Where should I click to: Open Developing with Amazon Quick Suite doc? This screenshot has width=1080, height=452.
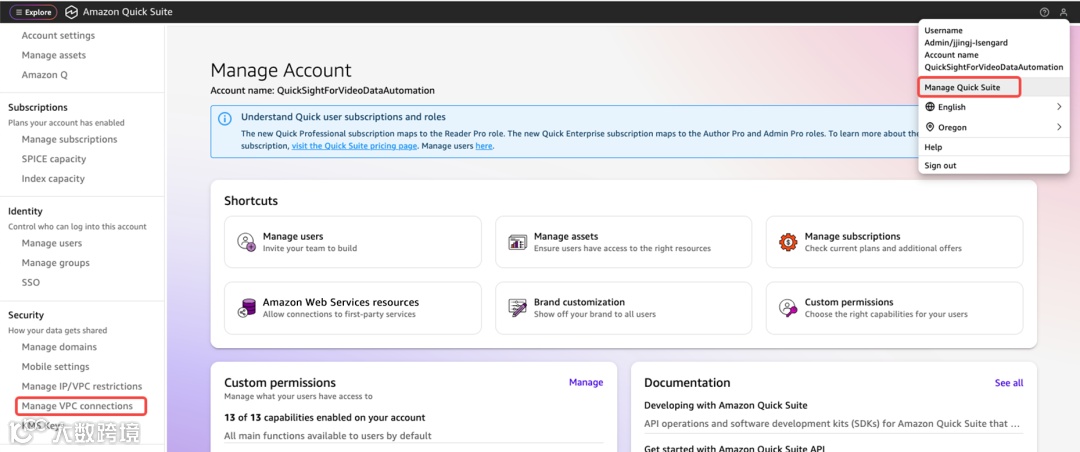click(725, 405)
